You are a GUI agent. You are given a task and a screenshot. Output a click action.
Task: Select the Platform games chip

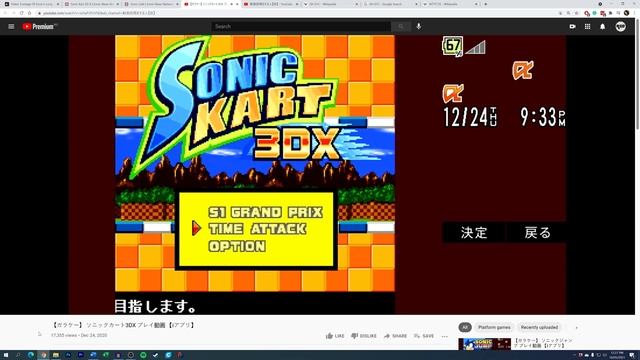[x=494, y=327]
